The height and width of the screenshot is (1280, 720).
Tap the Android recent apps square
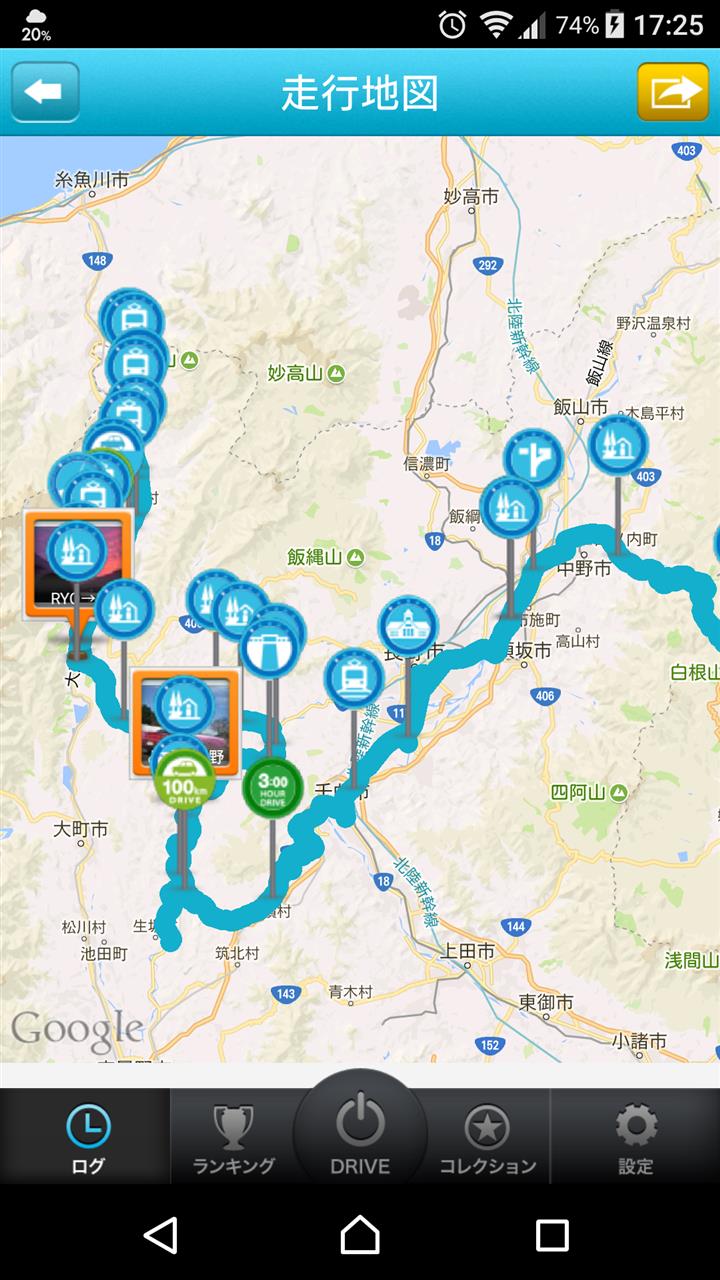(x=552, y=1235)
